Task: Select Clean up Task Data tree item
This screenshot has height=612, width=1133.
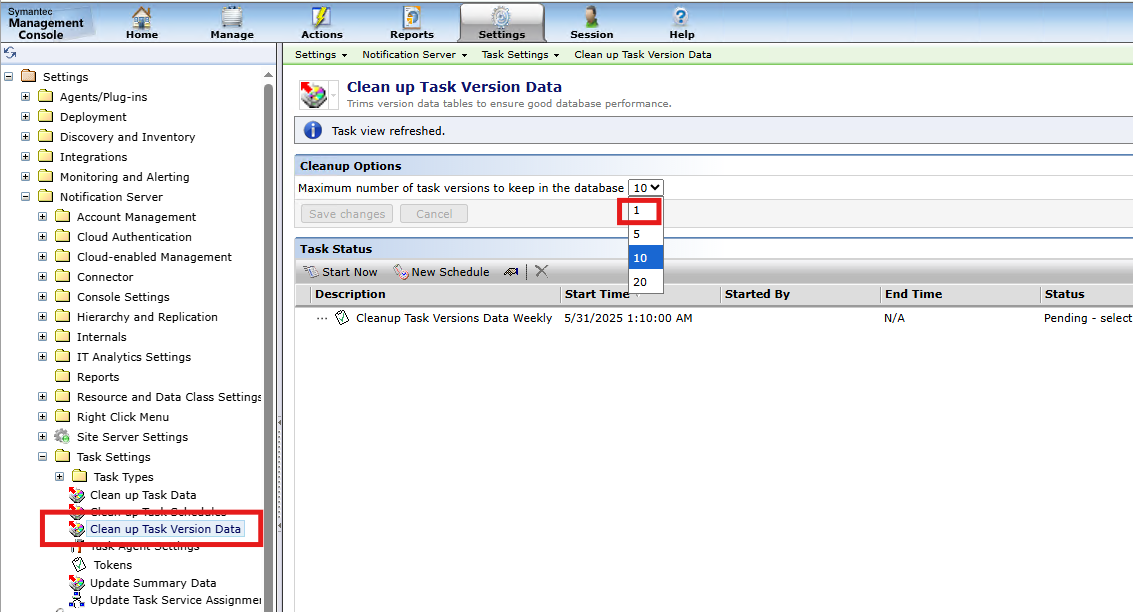Action: point(143,495)
